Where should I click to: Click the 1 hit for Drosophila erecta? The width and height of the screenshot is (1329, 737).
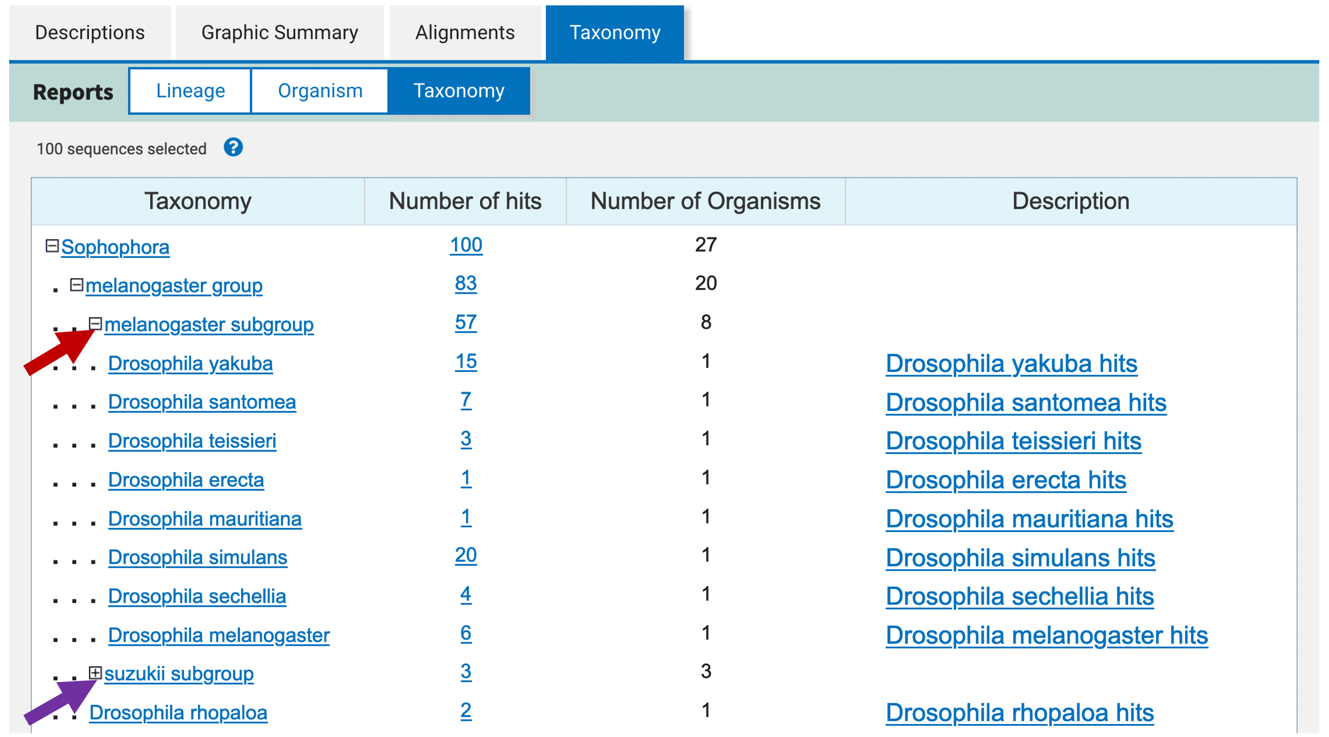pos(466,479)
